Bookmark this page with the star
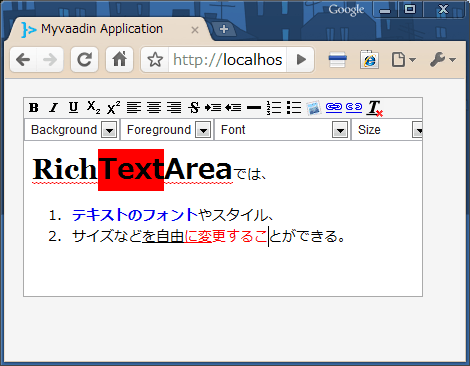Screen dimensions: 470x366 pyautogui.click(x=155, y=60)
